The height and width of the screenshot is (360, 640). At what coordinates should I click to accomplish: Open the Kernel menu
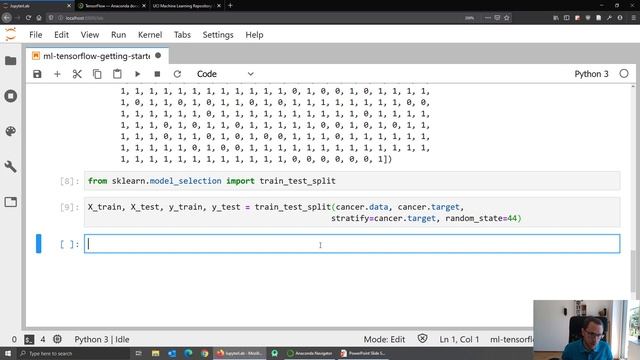(x=150, y=35)
